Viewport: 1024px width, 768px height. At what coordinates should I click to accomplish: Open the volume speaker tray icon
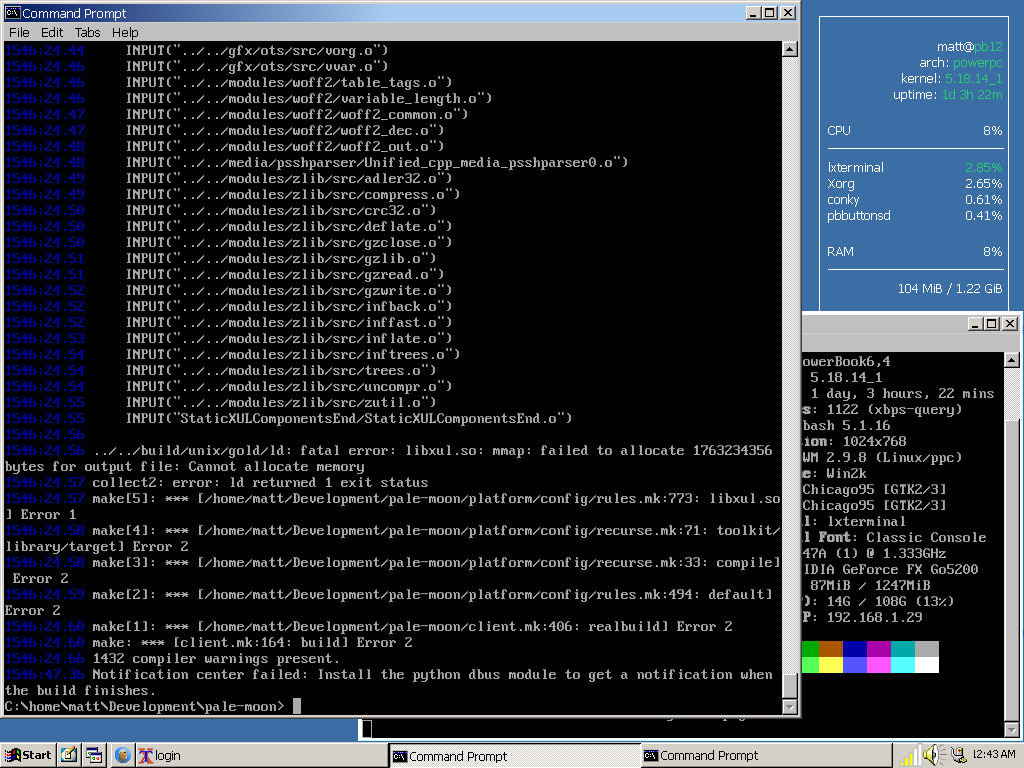click(x=934, y=755)
